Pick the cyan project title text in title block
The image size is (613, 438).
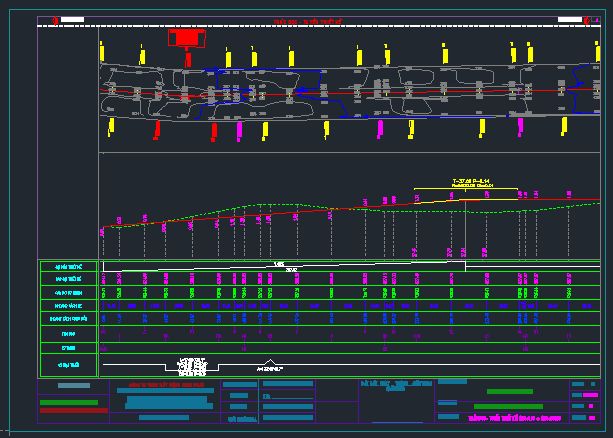coord(396,386)
